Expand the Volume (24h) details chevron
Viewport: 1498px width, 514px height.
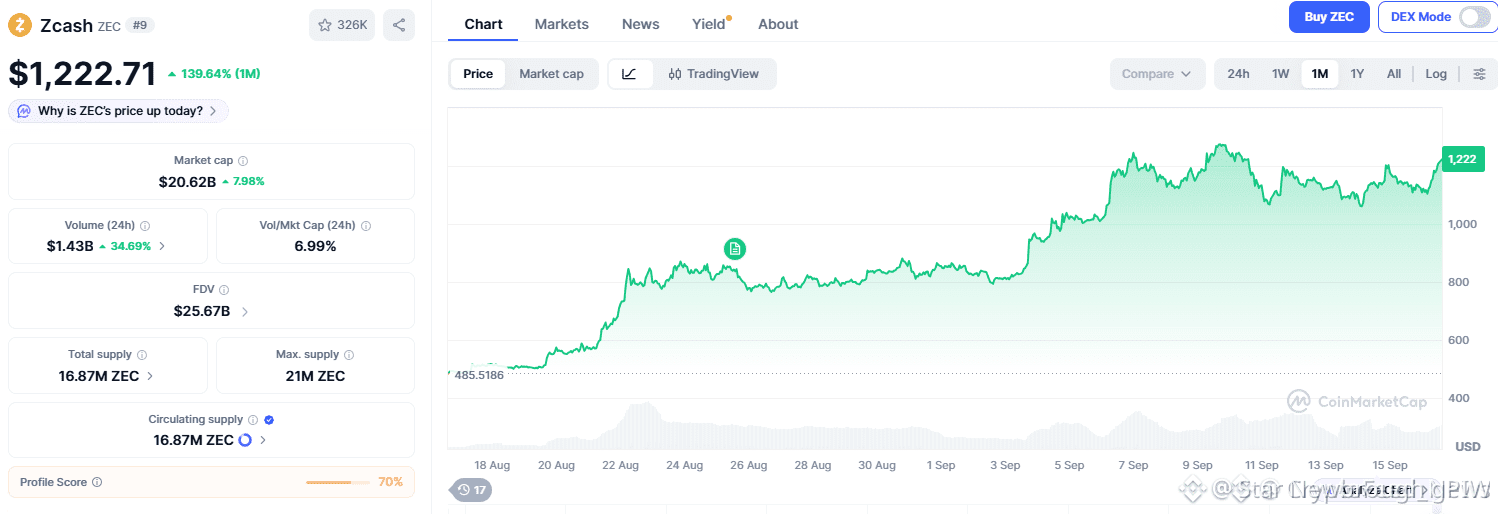pos(163,246)
